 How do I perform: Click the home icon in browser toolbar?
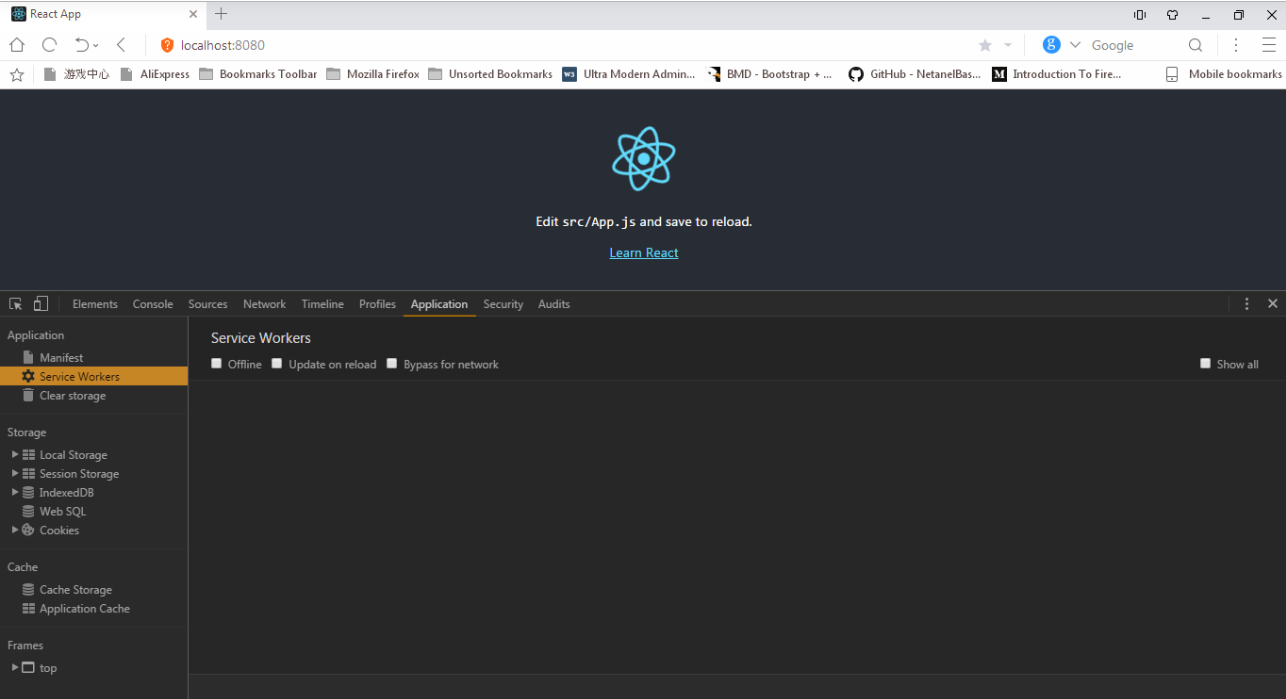pos(16,45)
